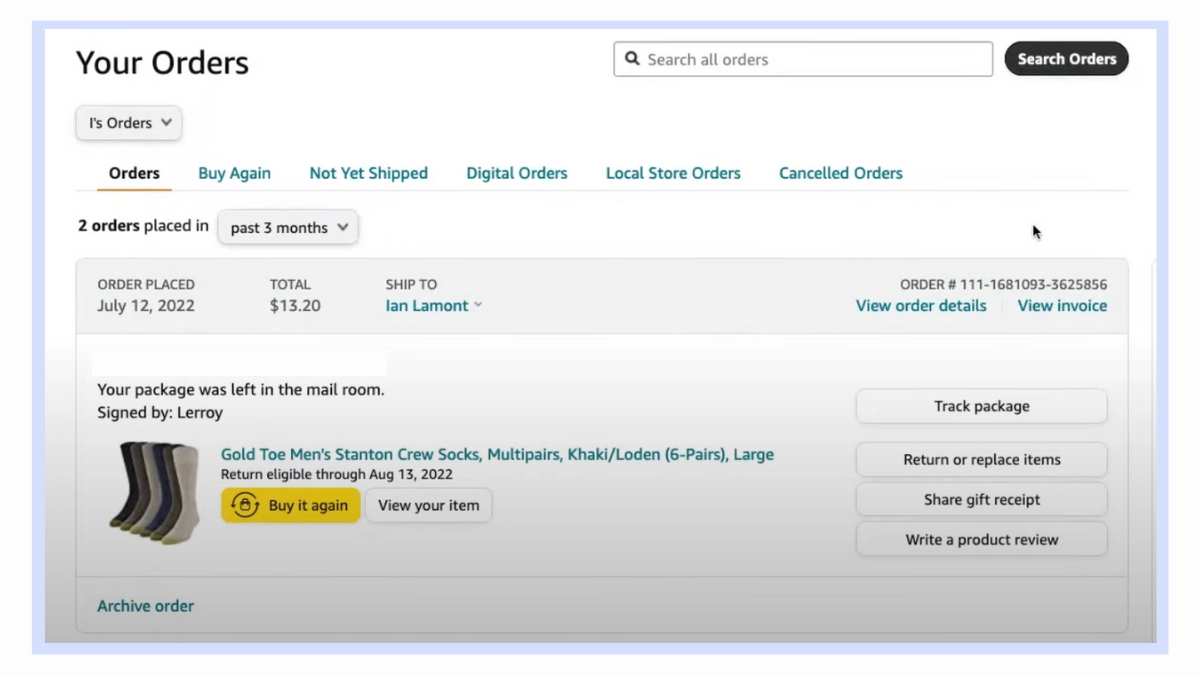Open the past 3 months dropdown
The width and height of the screenshot is (1200, 675).
click(x=288, y=227)
